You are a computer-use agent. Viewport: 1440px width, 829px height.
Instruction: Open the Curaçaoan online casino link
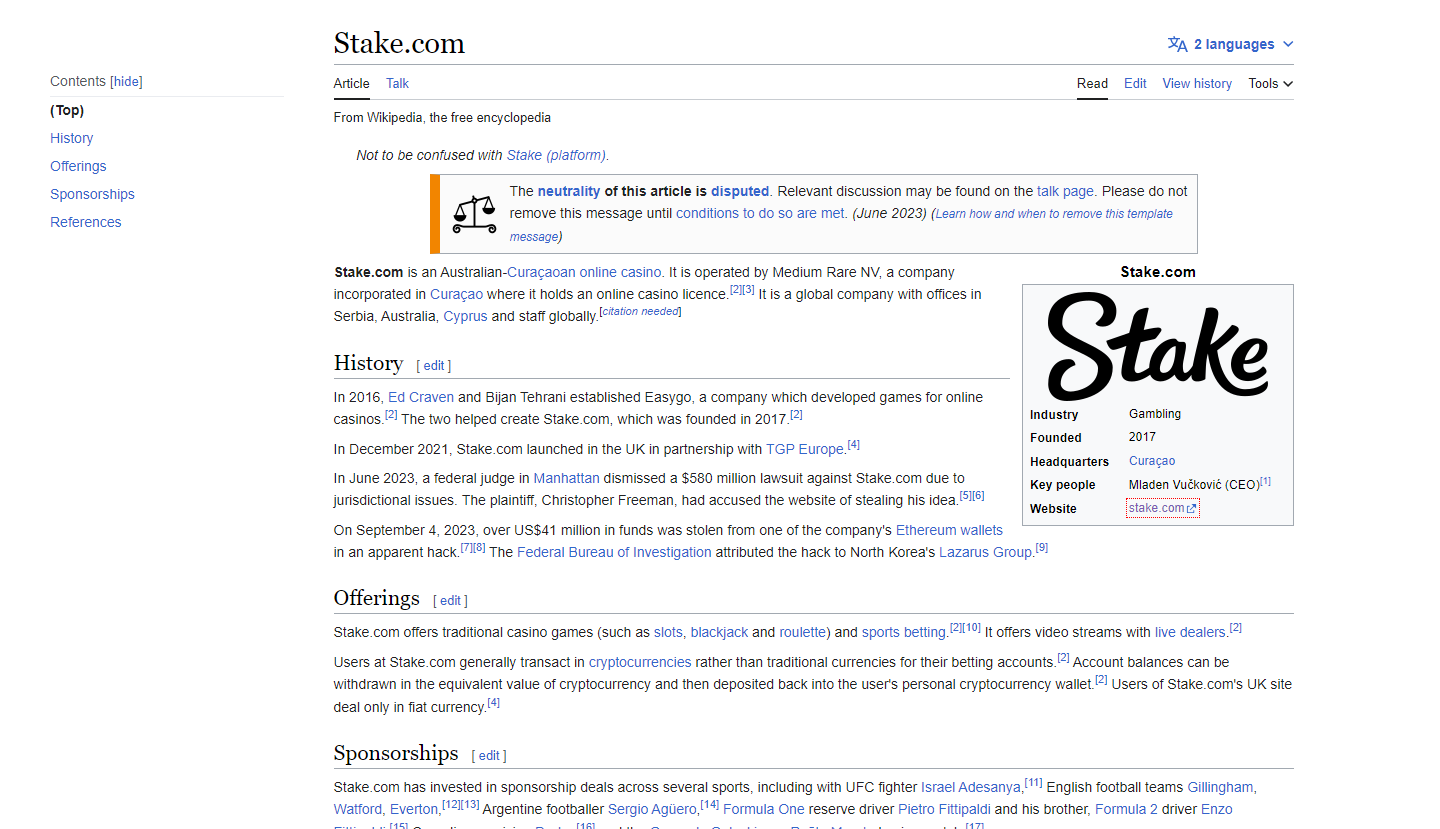click(x=584, y=272)
